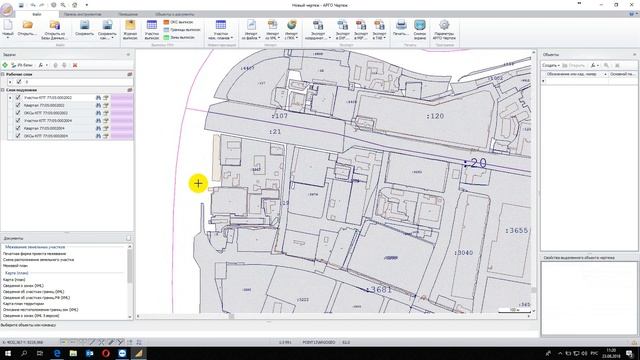640x360 pixels.
Task: Select the Зоны выписок item
Action: 179,37
